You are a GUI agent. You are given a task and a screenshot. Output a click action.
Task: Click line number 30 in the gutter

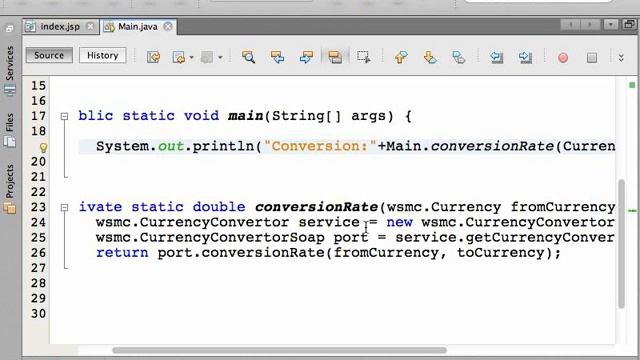pos(38,313)
